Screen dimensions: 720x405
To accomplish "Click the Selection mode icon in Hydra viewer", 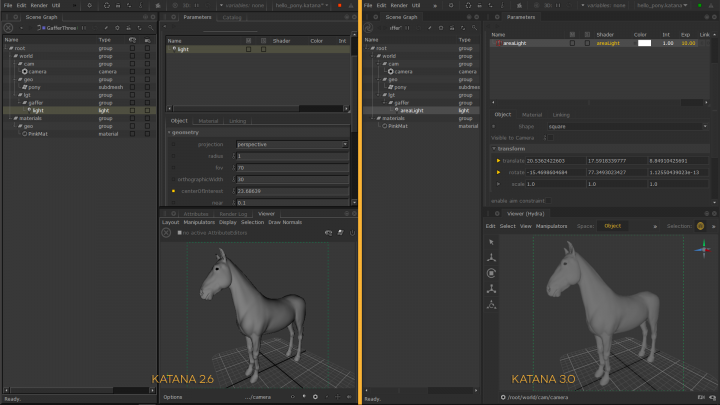I will click(x=700, y=226).
